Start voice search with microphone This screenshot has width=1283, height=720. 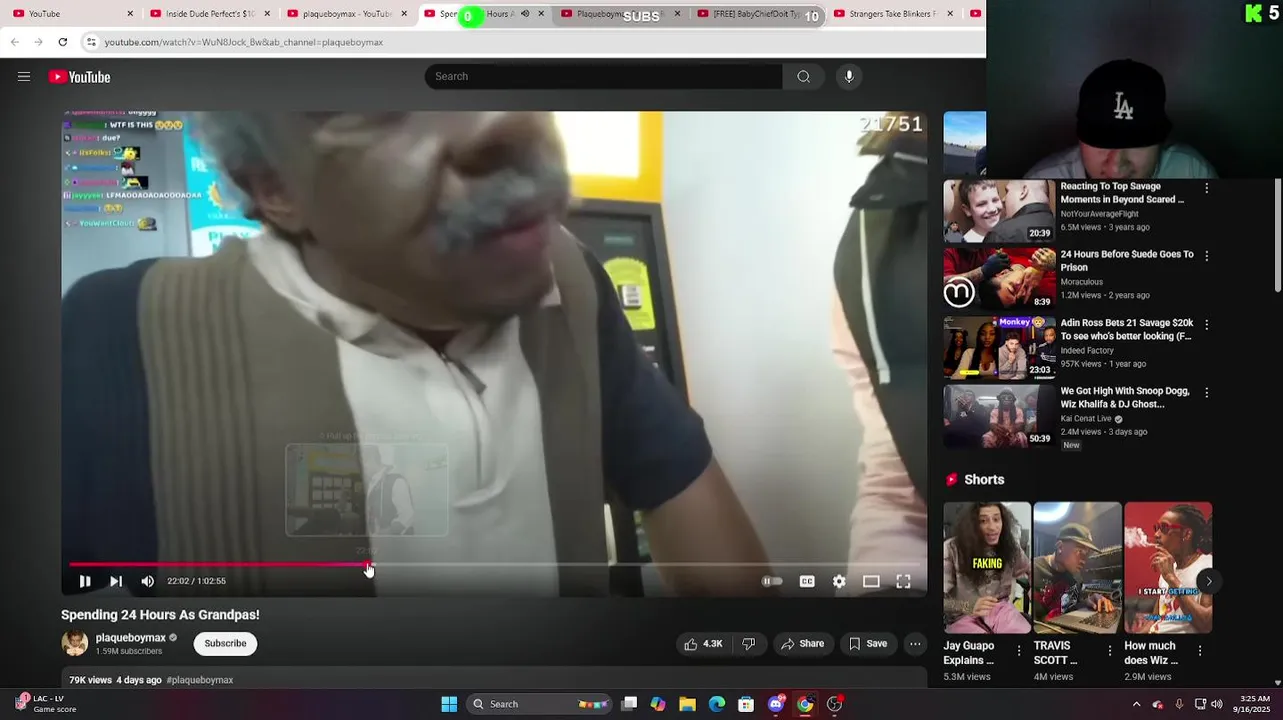[x=849, y=76]
